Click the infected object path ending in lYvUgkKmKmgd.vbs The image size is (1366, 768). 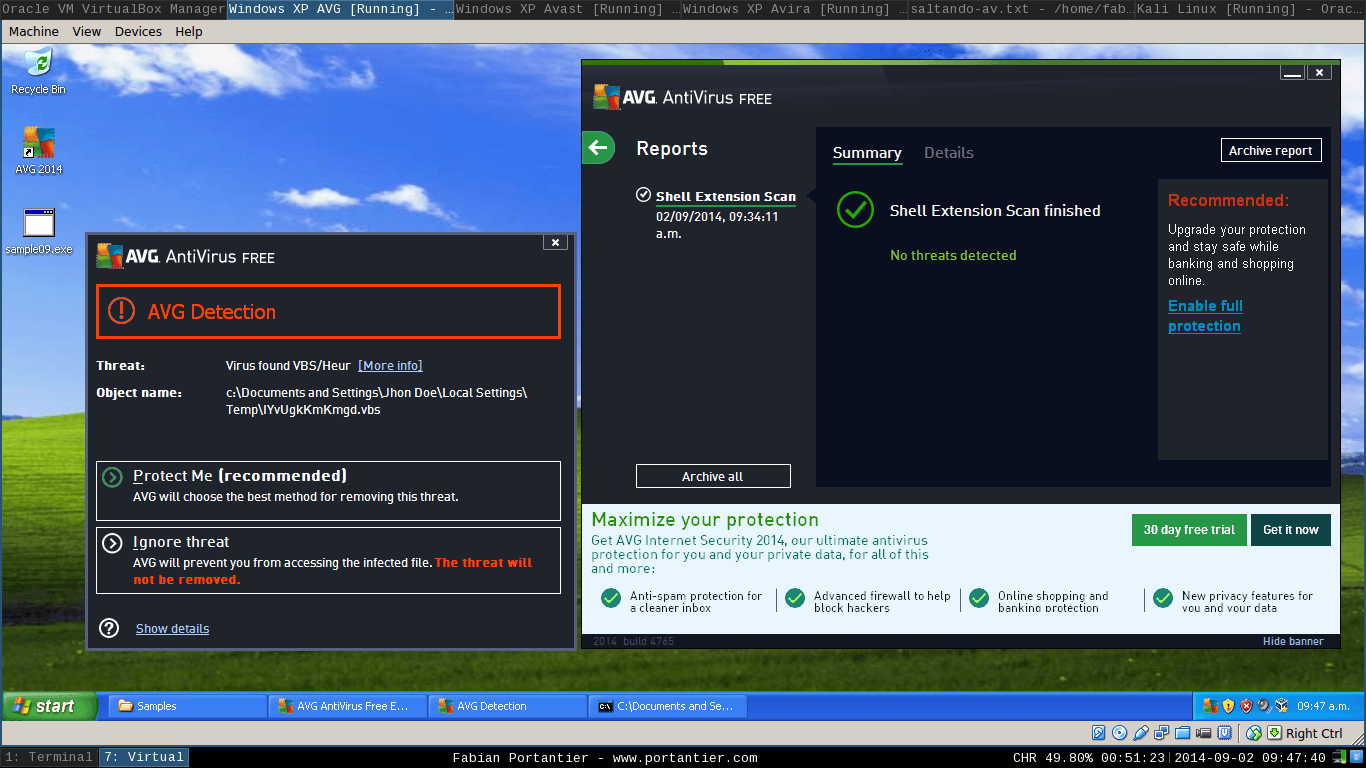coord(376,401)
